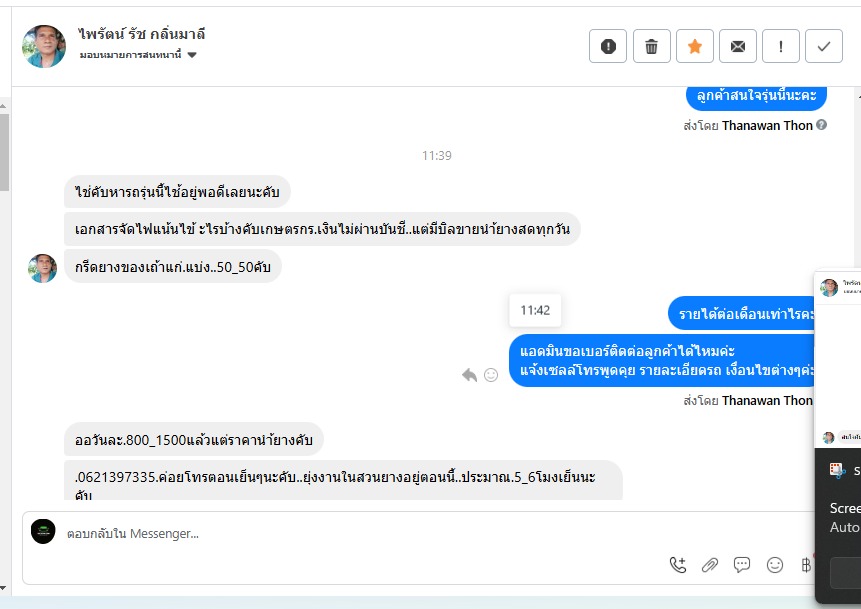Attach a file with the paperclip icon
Image resolution: width=861 pixels, height=609 pixels.
[x=710, y=565]
